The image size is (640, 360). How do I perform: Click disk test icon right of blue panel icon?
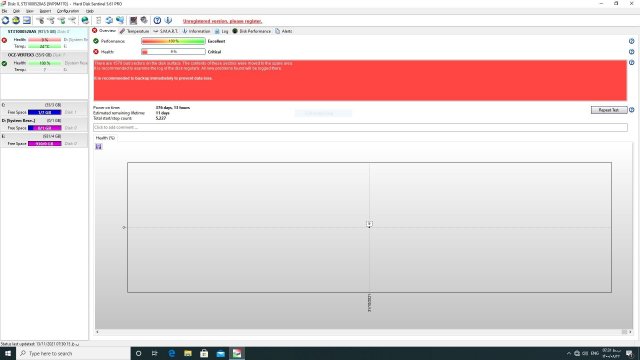(40, 20)
